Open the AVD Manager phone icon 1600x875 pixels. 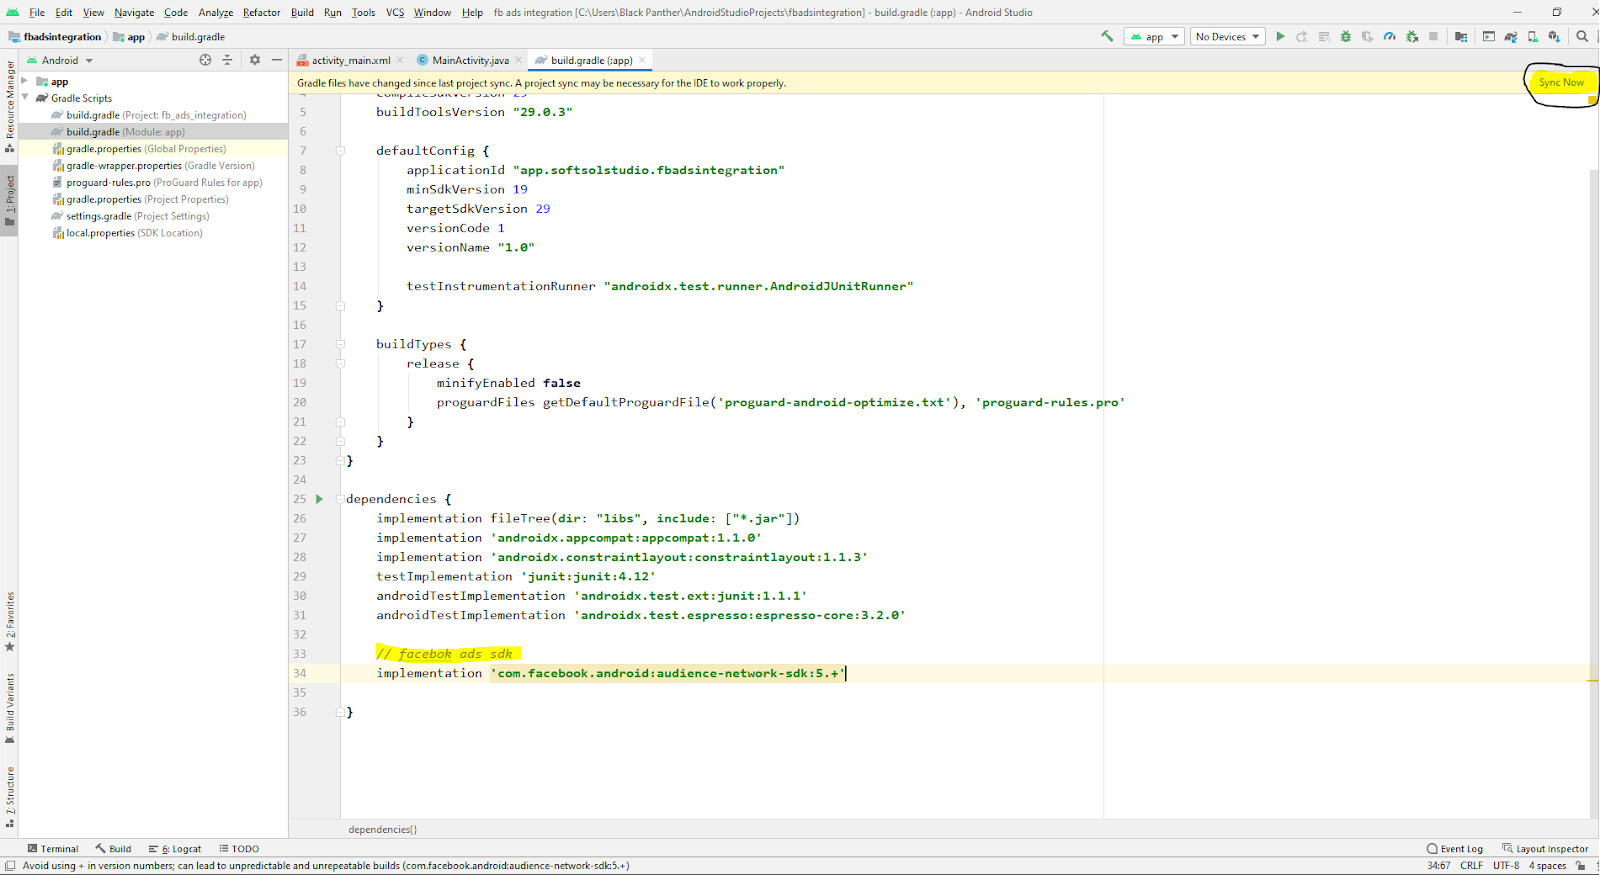coord(1532,36)
